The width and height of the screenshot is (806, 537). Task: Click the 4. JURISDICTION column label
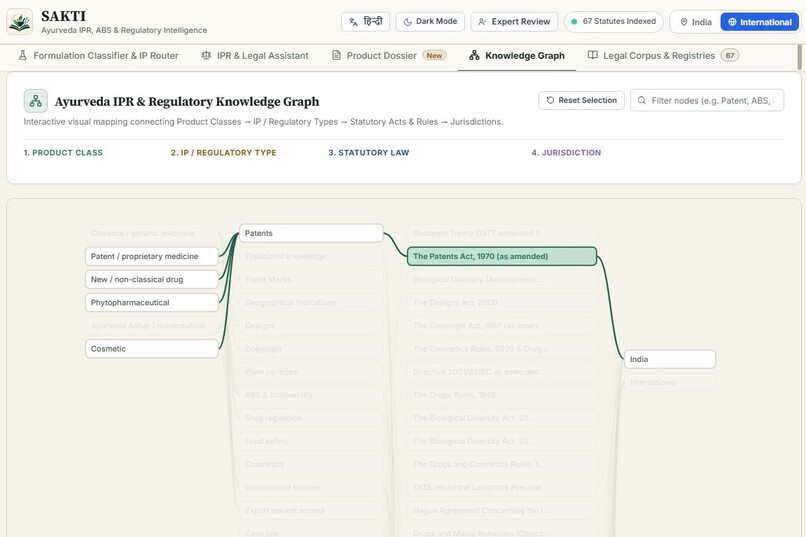click(566, 153)
